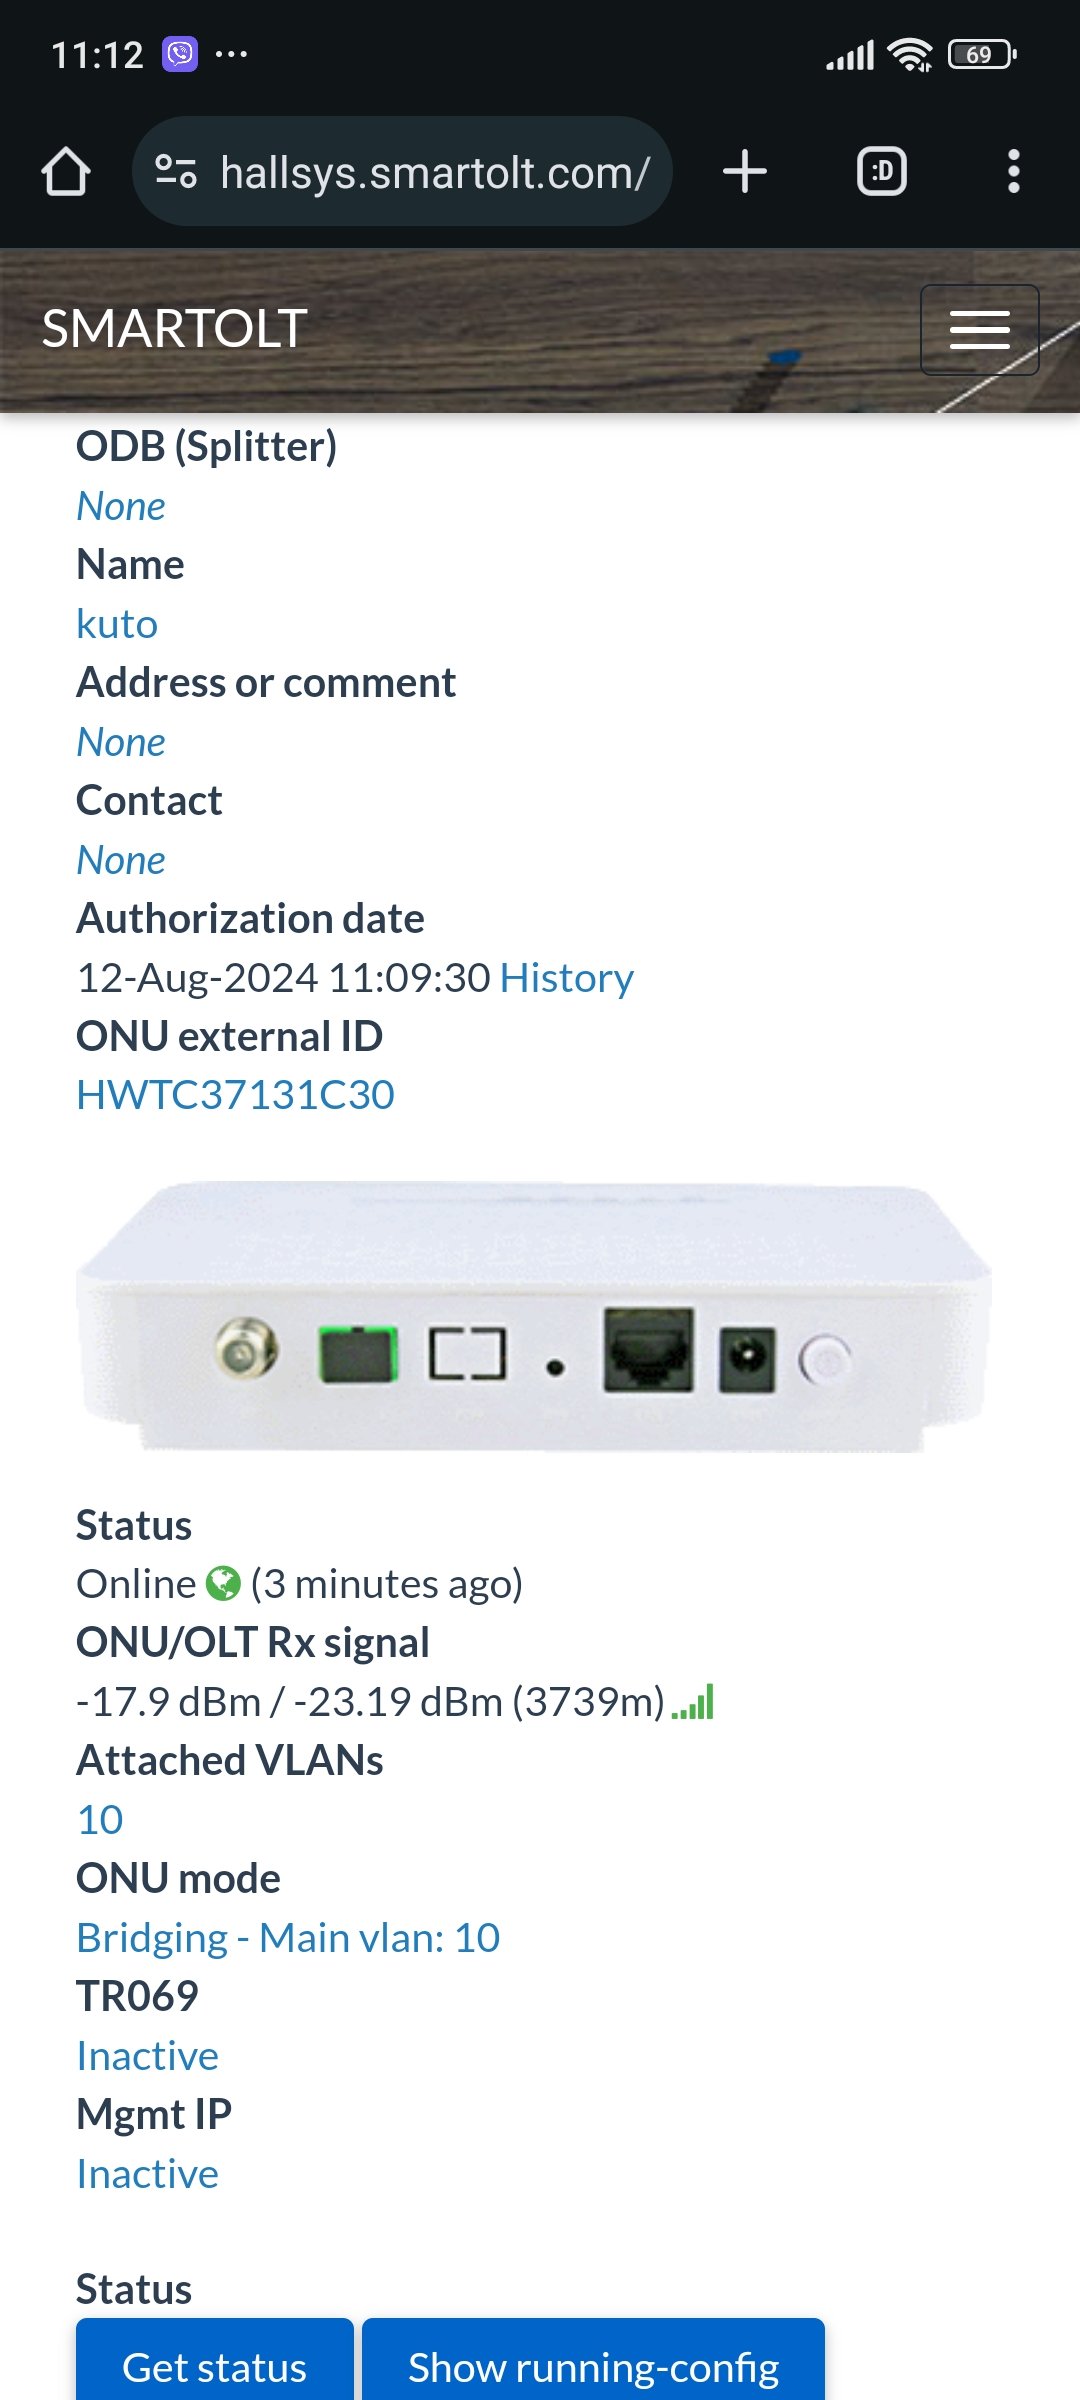The width and height of the screenshot is (1080, 2400).
Task: Change Bridging - Main vlan: 10 mode
Action: (288, 1938)
